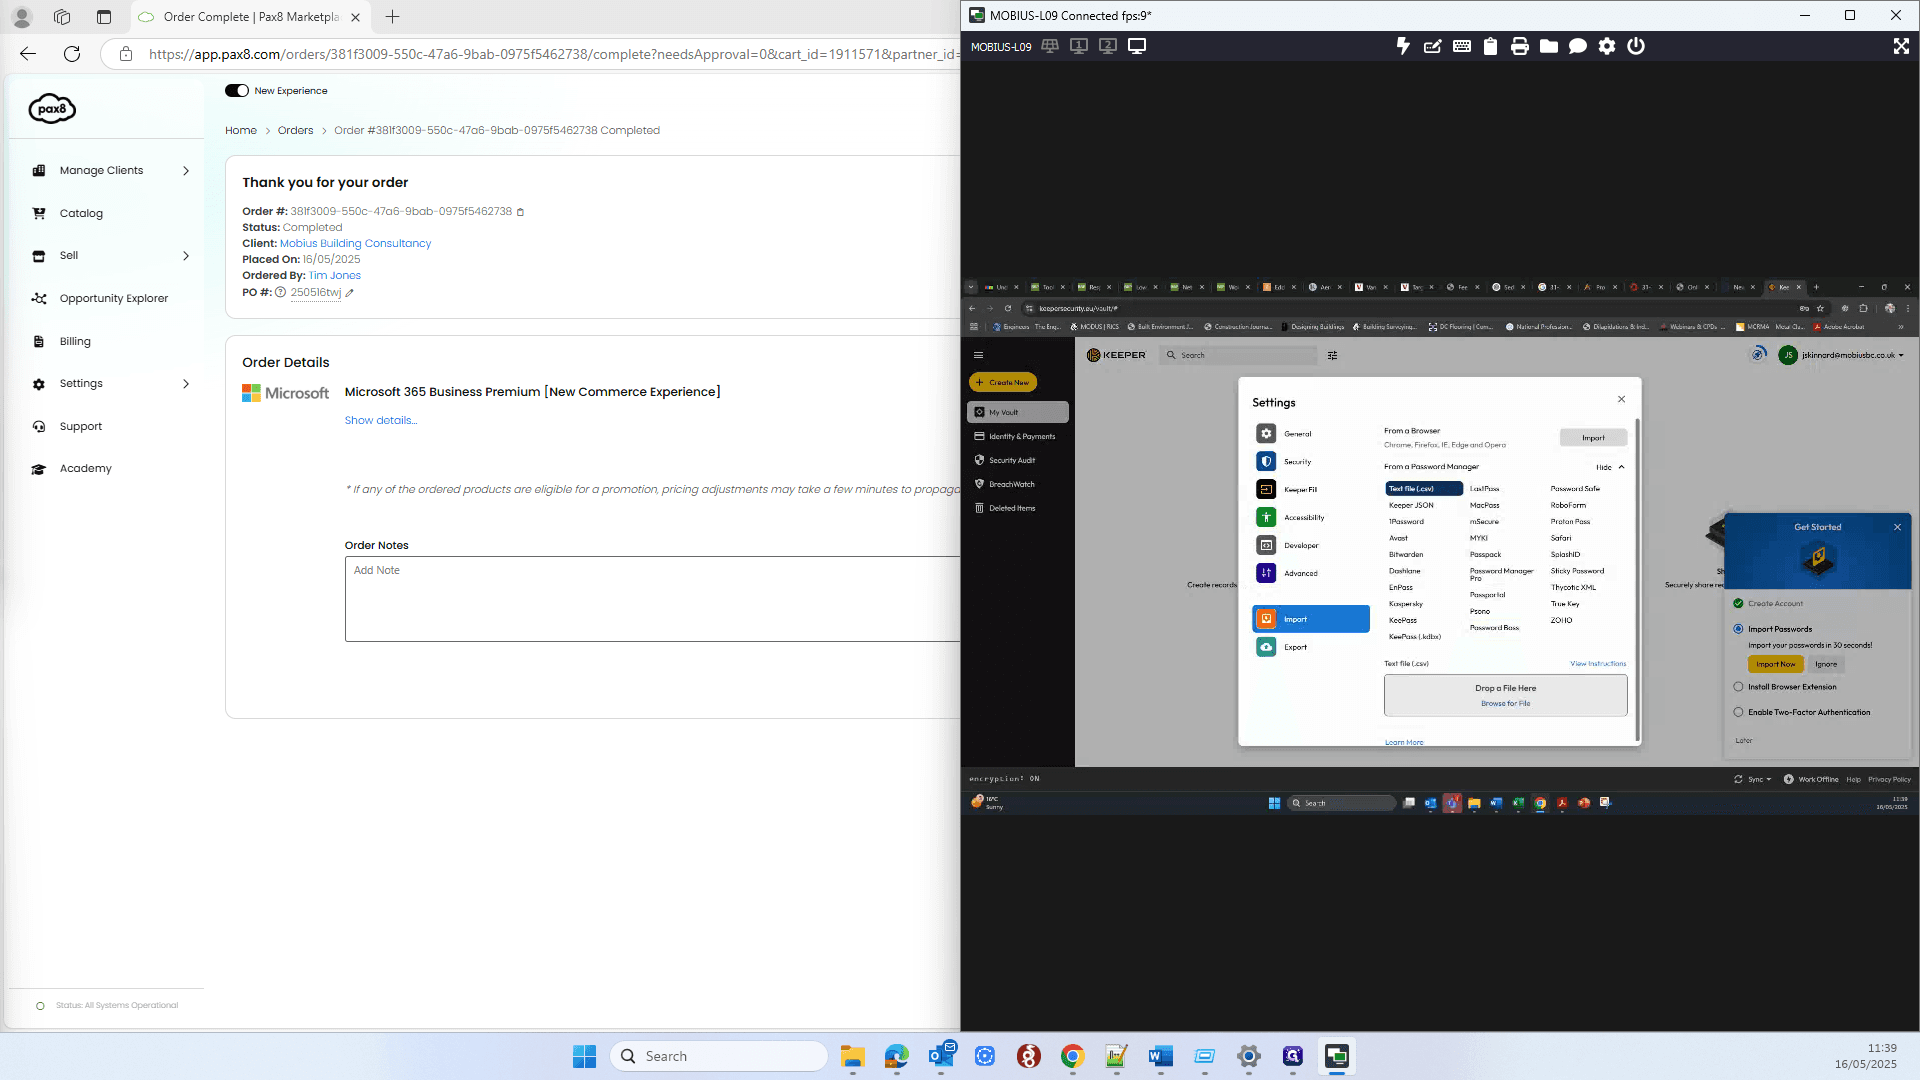Open the Mobius Building Consultancy client link
The image size is (1920, 1080).
click(x=355, y=244)
